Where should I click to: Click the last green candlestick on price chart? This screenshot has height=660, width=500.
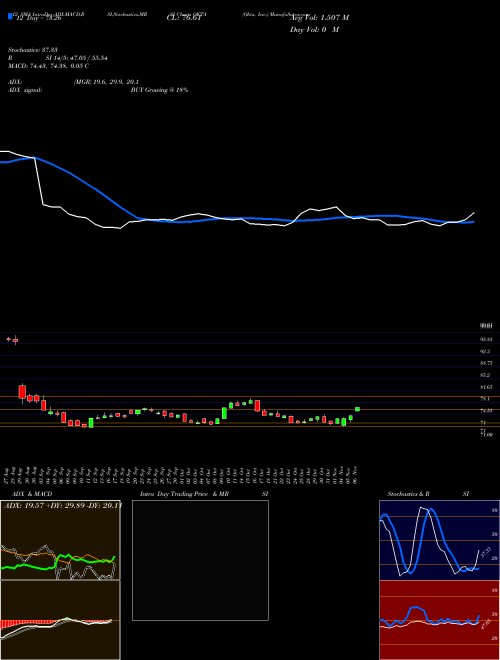357,409
